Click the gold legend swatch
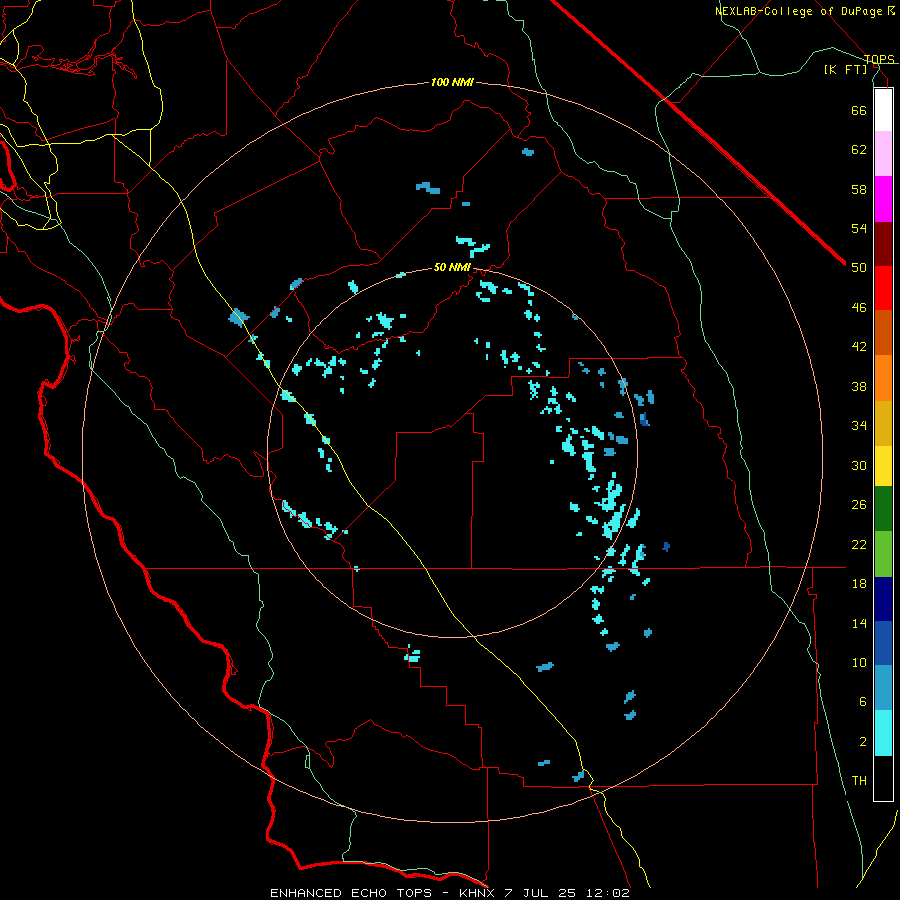The height and width of the screenshot is (900, 900). tap(883, 424)
